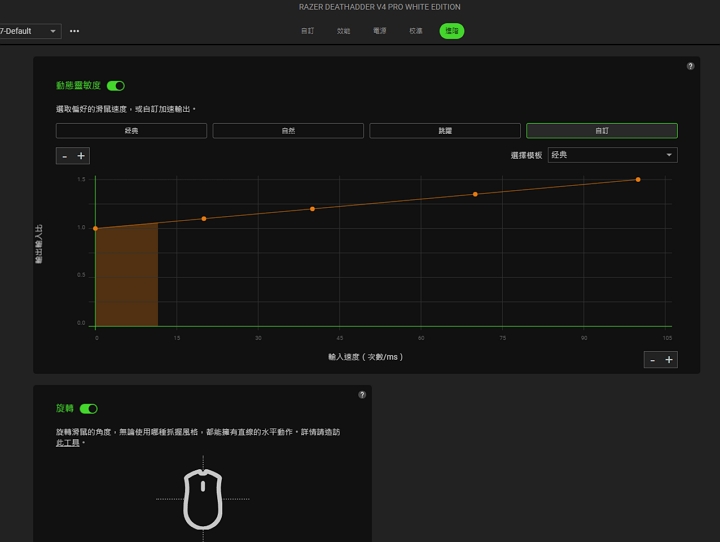Select the curve point near input speed 70

[x=475, y=194]
